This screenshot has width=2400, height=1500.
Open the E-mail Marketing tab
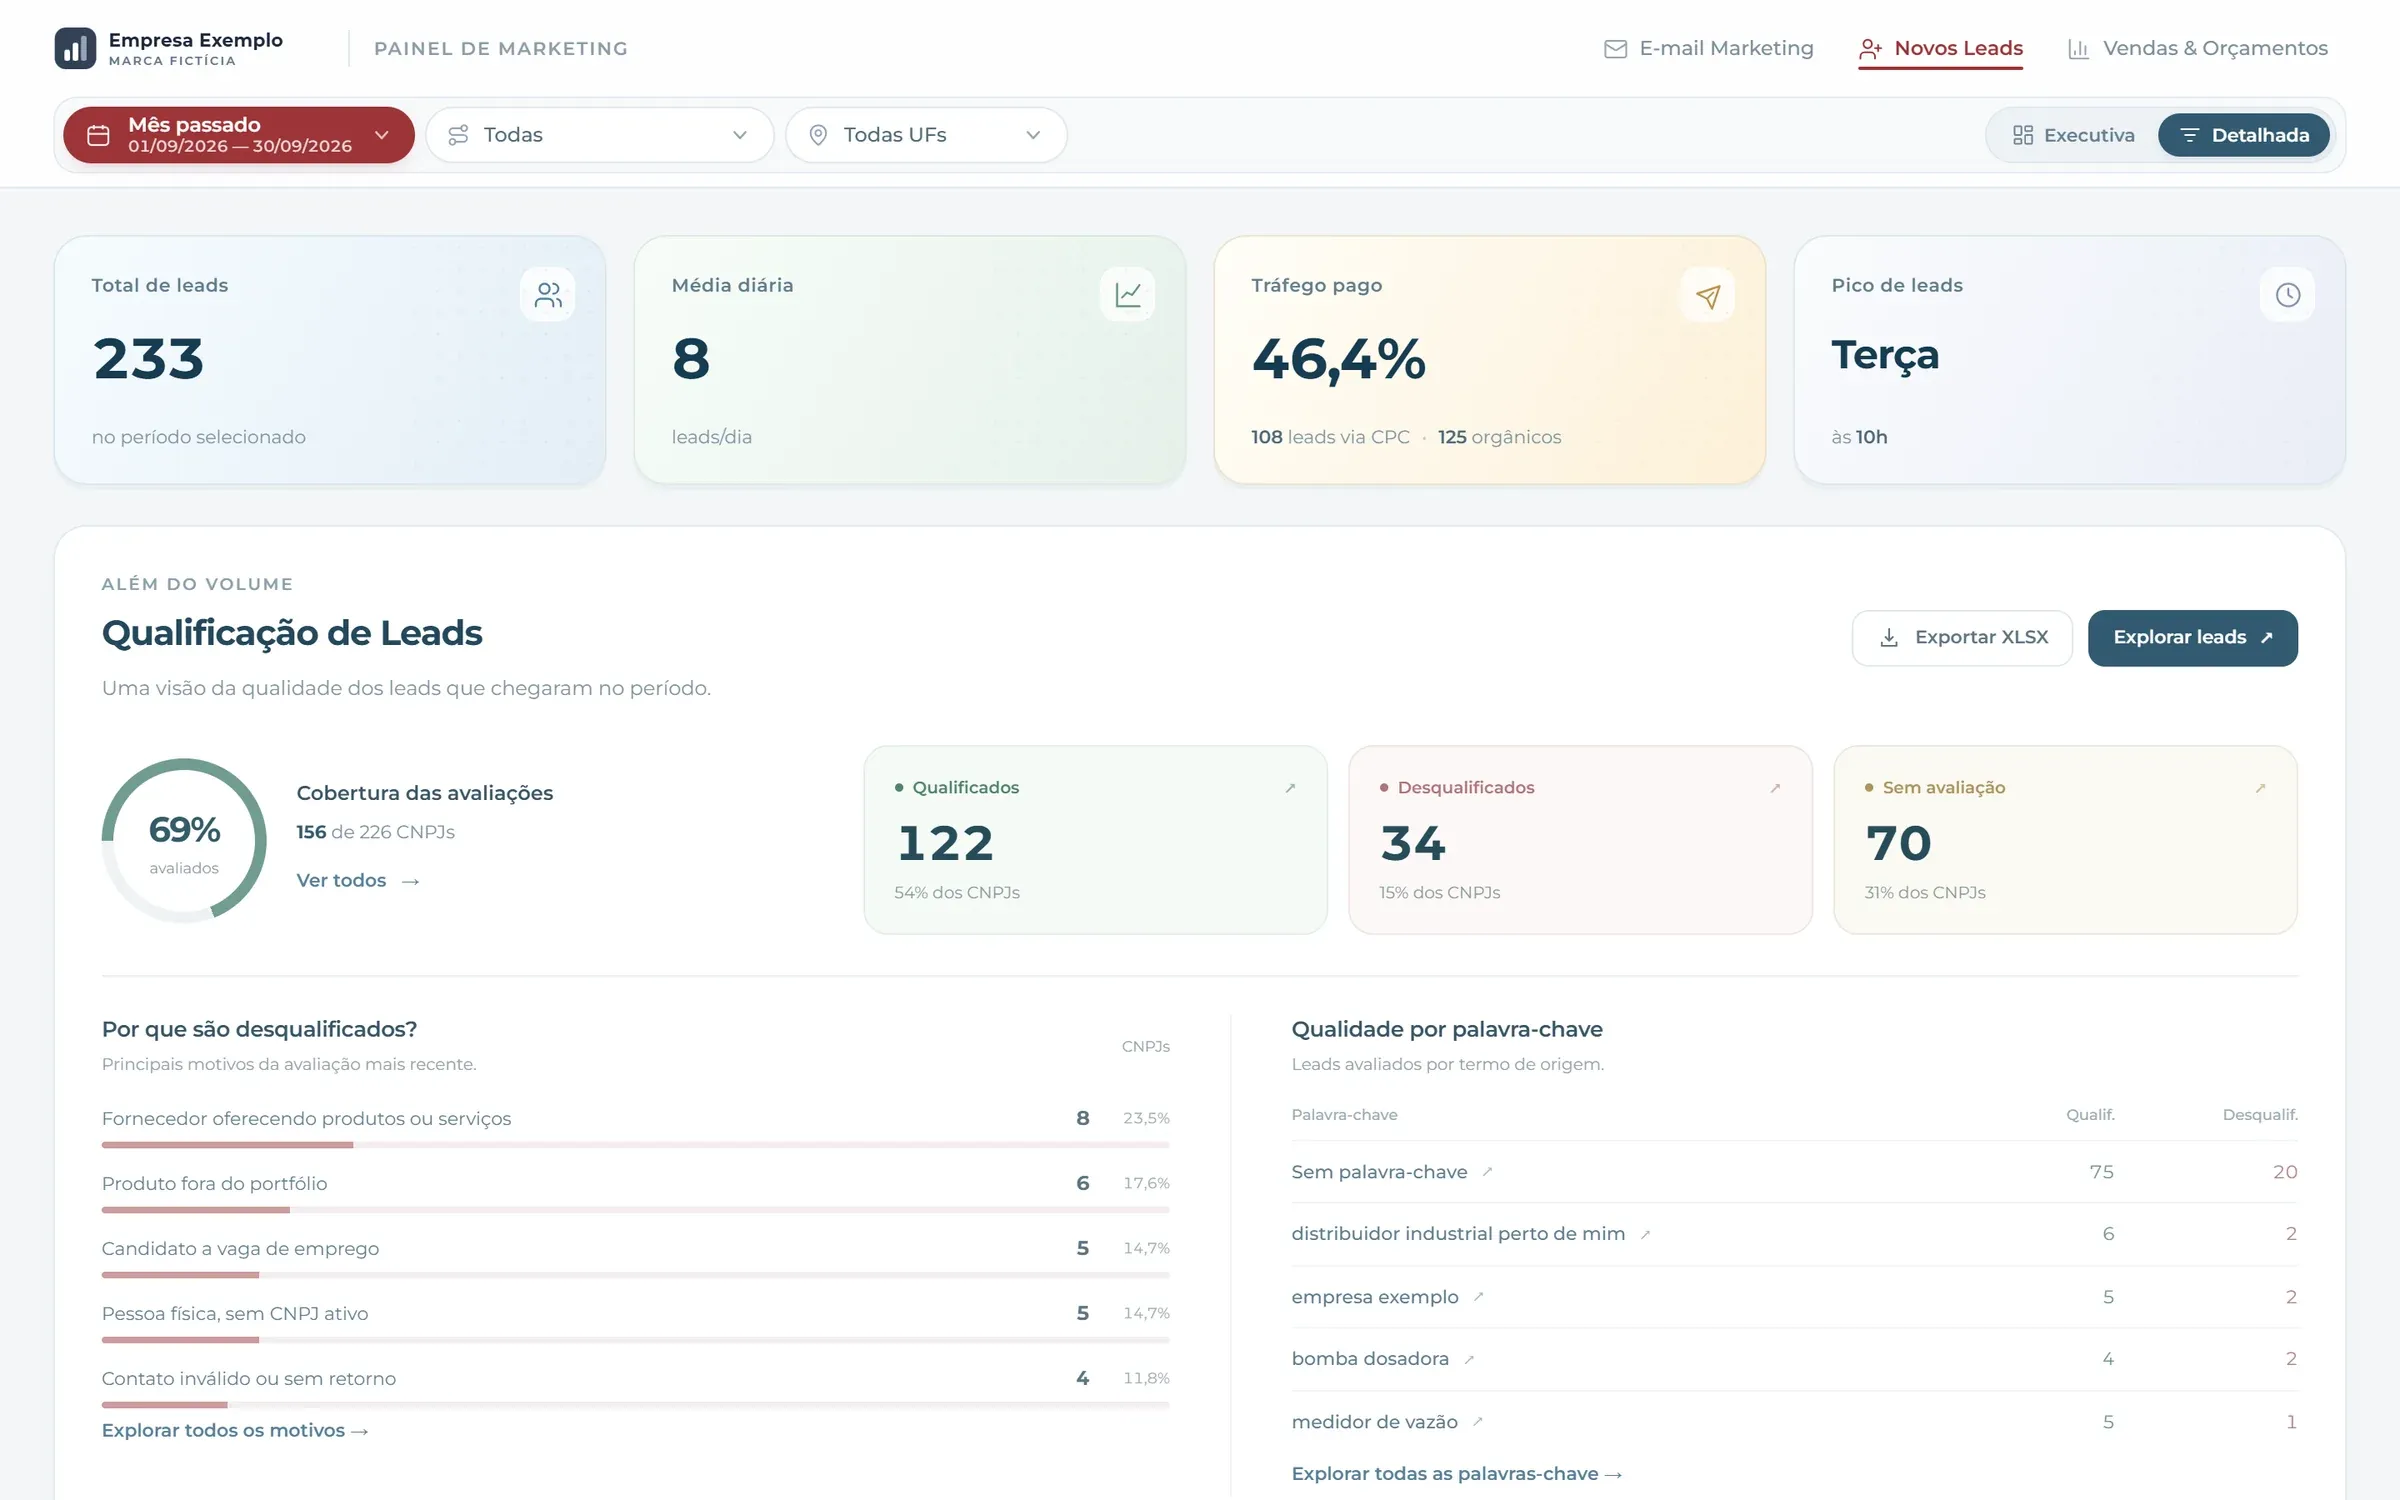(1708, 48)
